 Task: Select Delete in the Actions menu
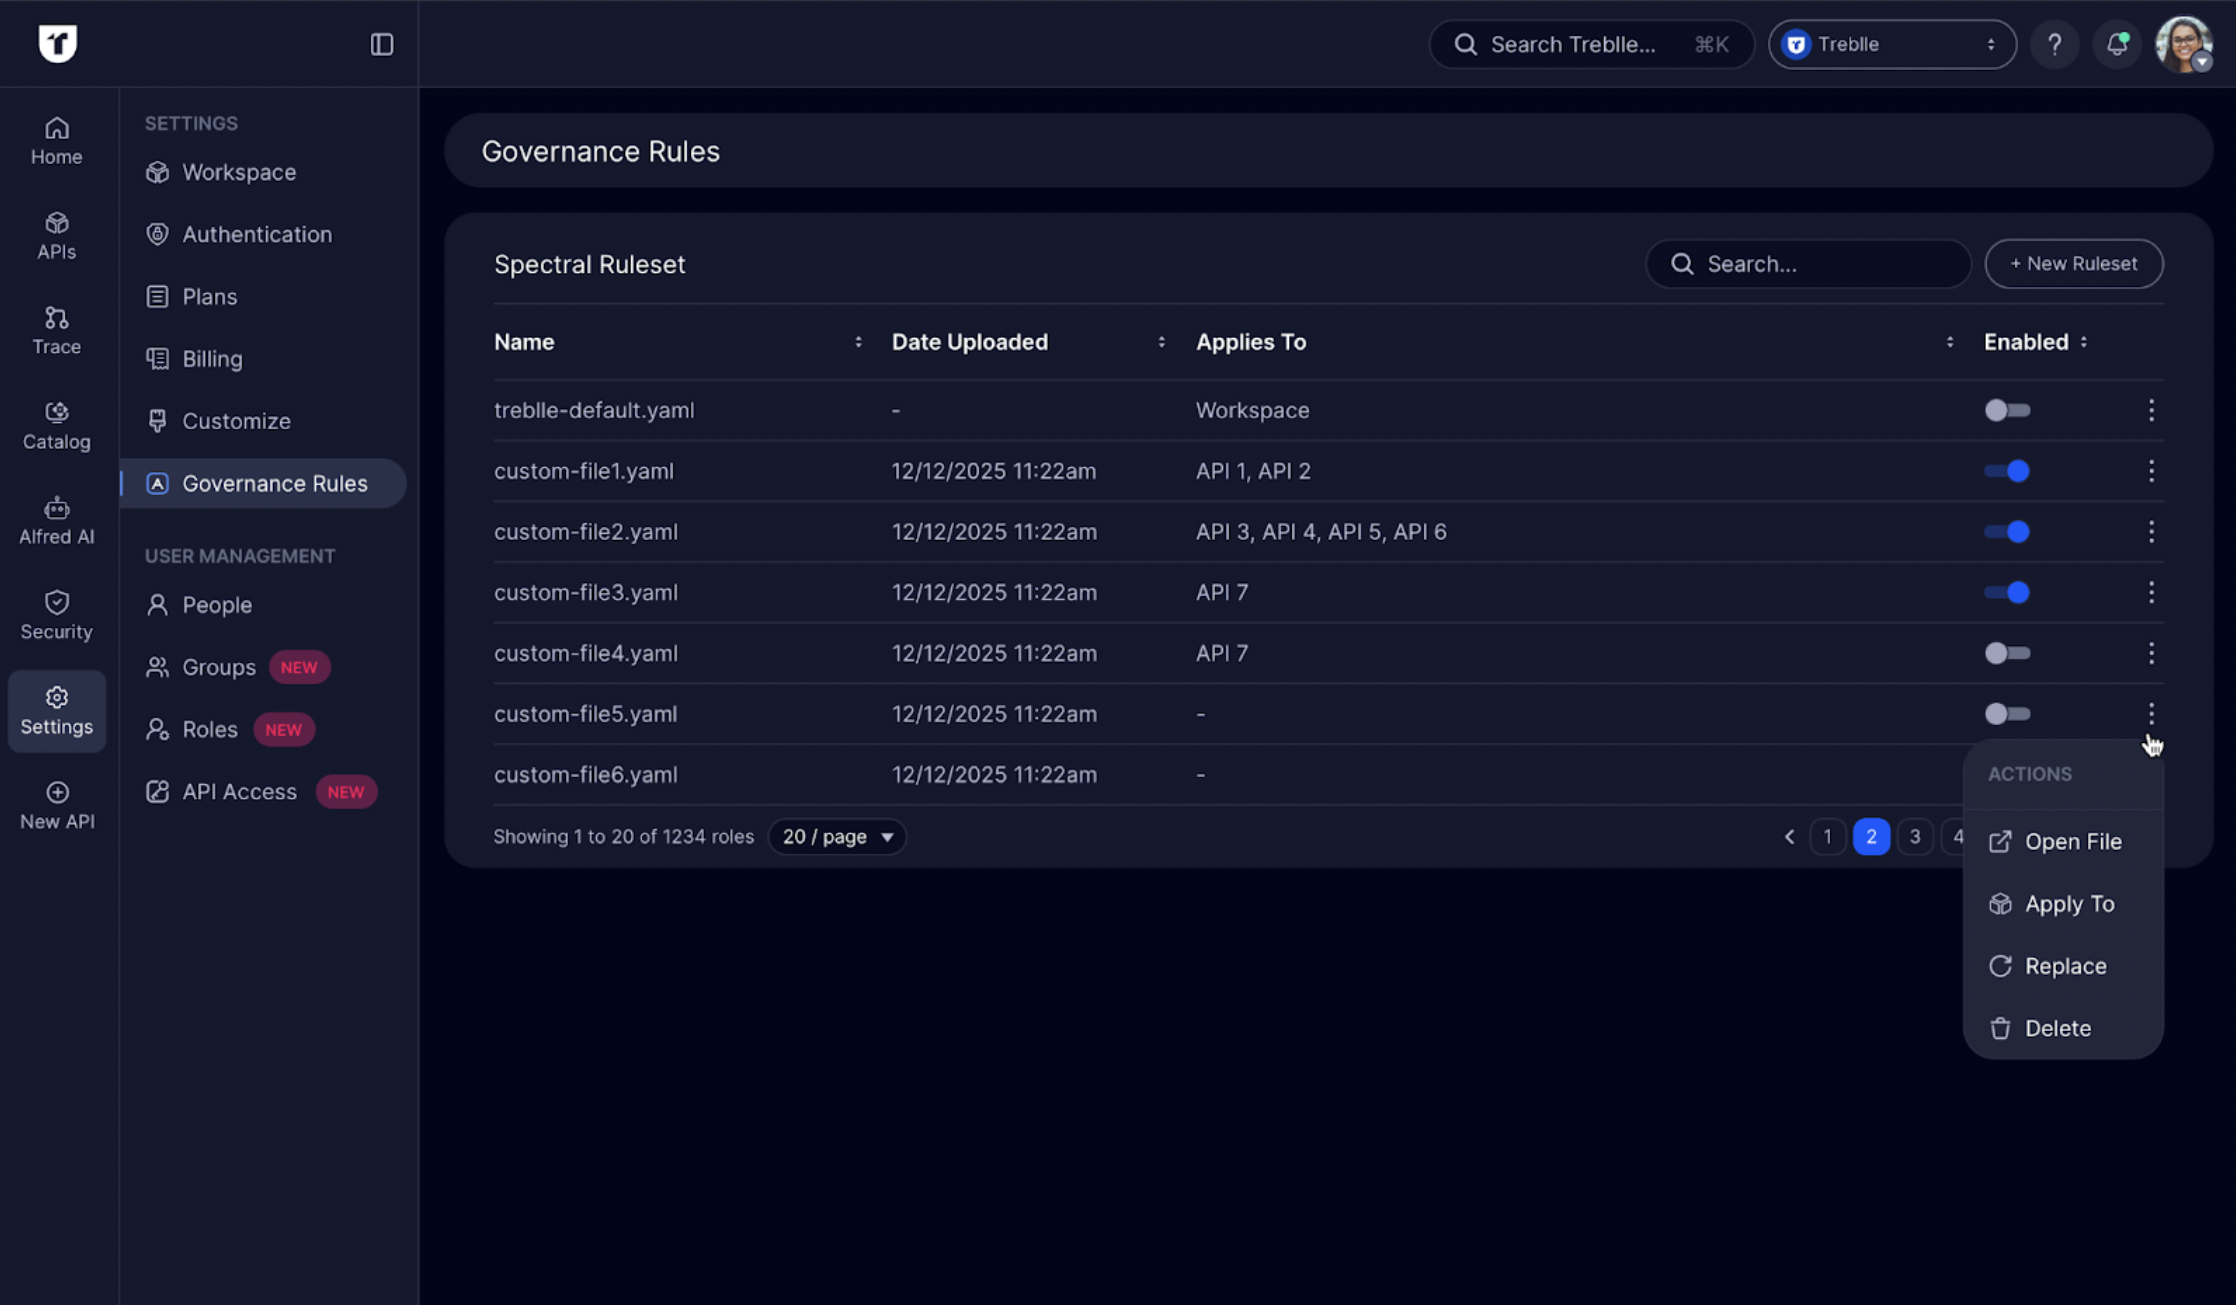click(x=2057, y=1028)
